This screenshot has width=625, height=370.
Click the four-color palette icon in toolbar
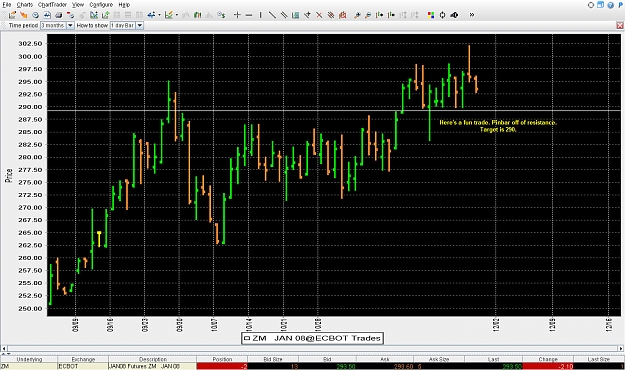point(431,15)
